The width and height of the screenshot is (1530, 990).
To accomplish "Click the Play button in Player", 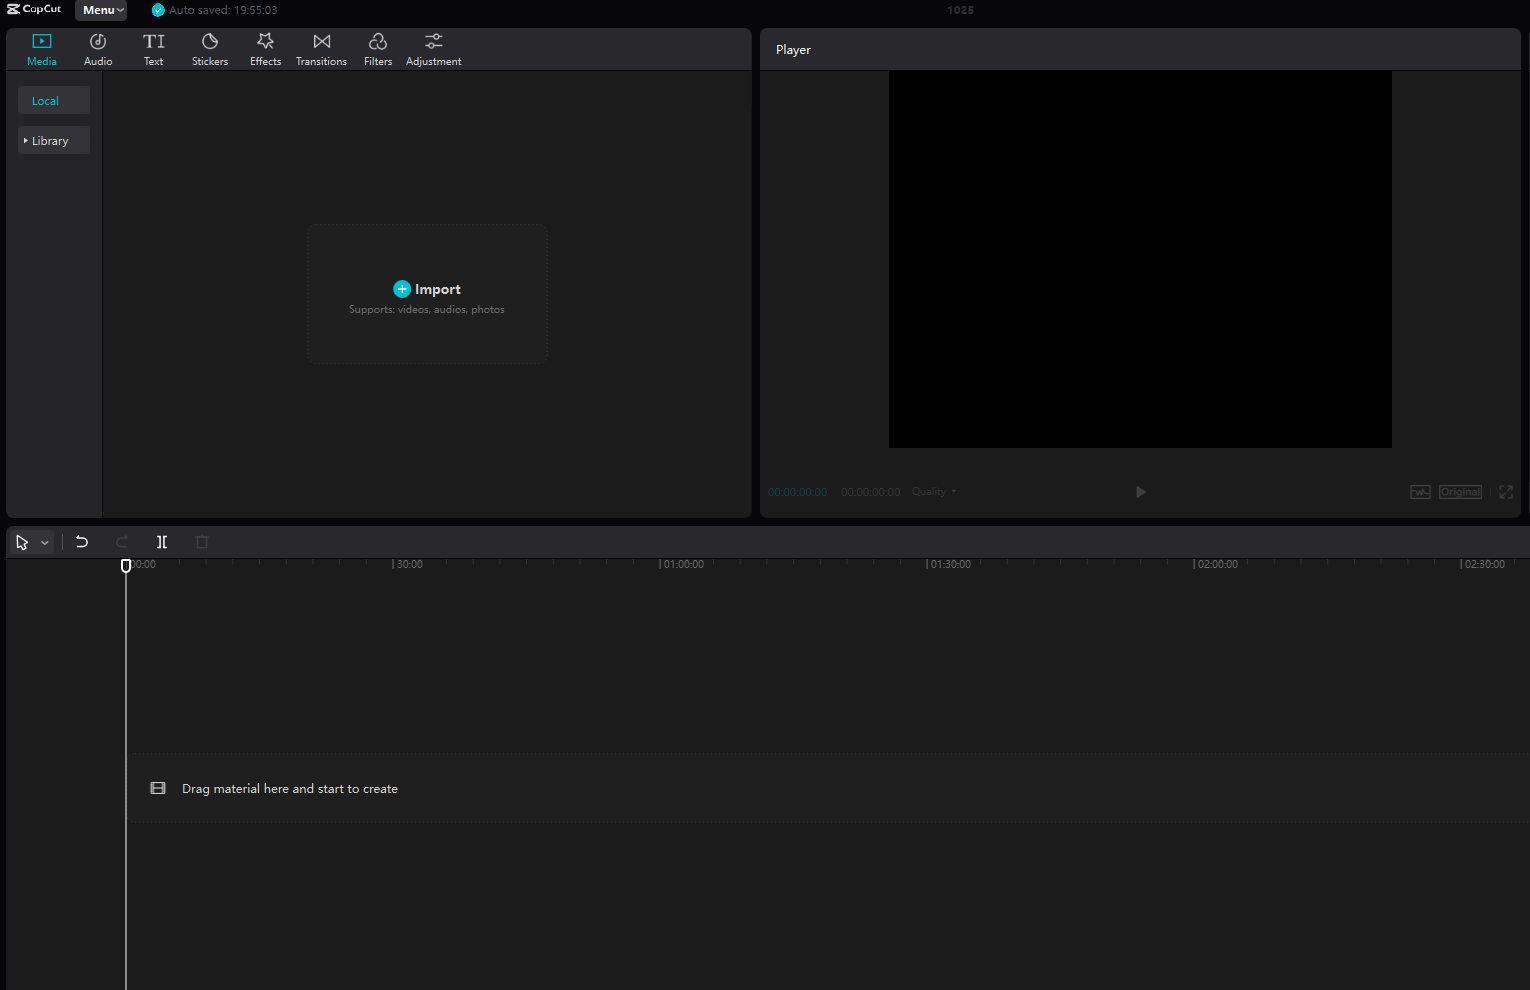I will pyautogui.click(x=1141, y=492).
